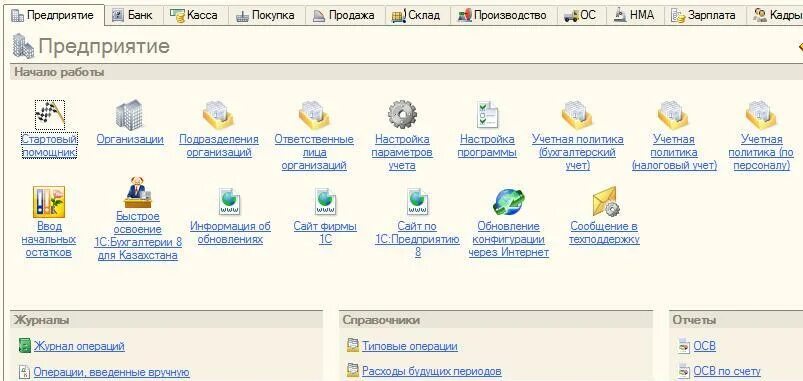Switch to the Банк tab
The image size is (803, 381).
pos(134,15)
